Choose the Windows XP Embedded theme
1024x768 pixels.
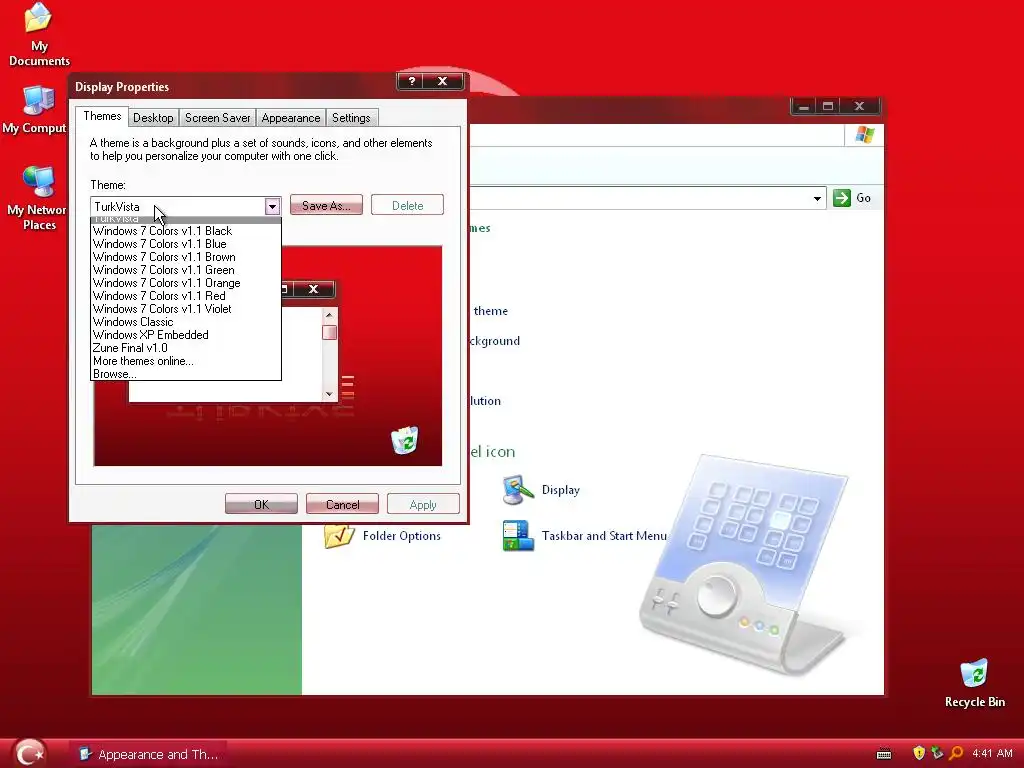coord(185,335)
